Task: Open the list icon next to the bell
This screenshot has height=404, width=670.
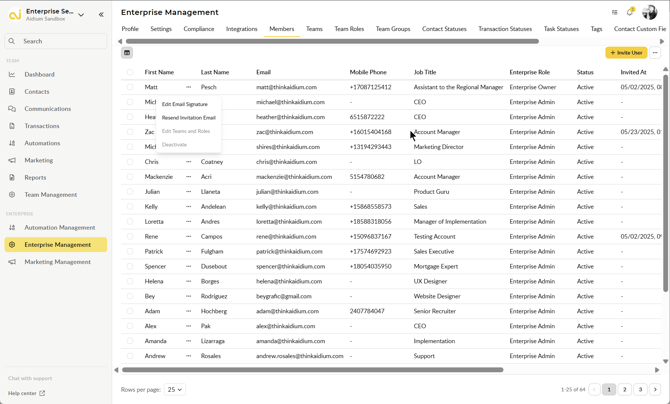Action: [614, 12]
